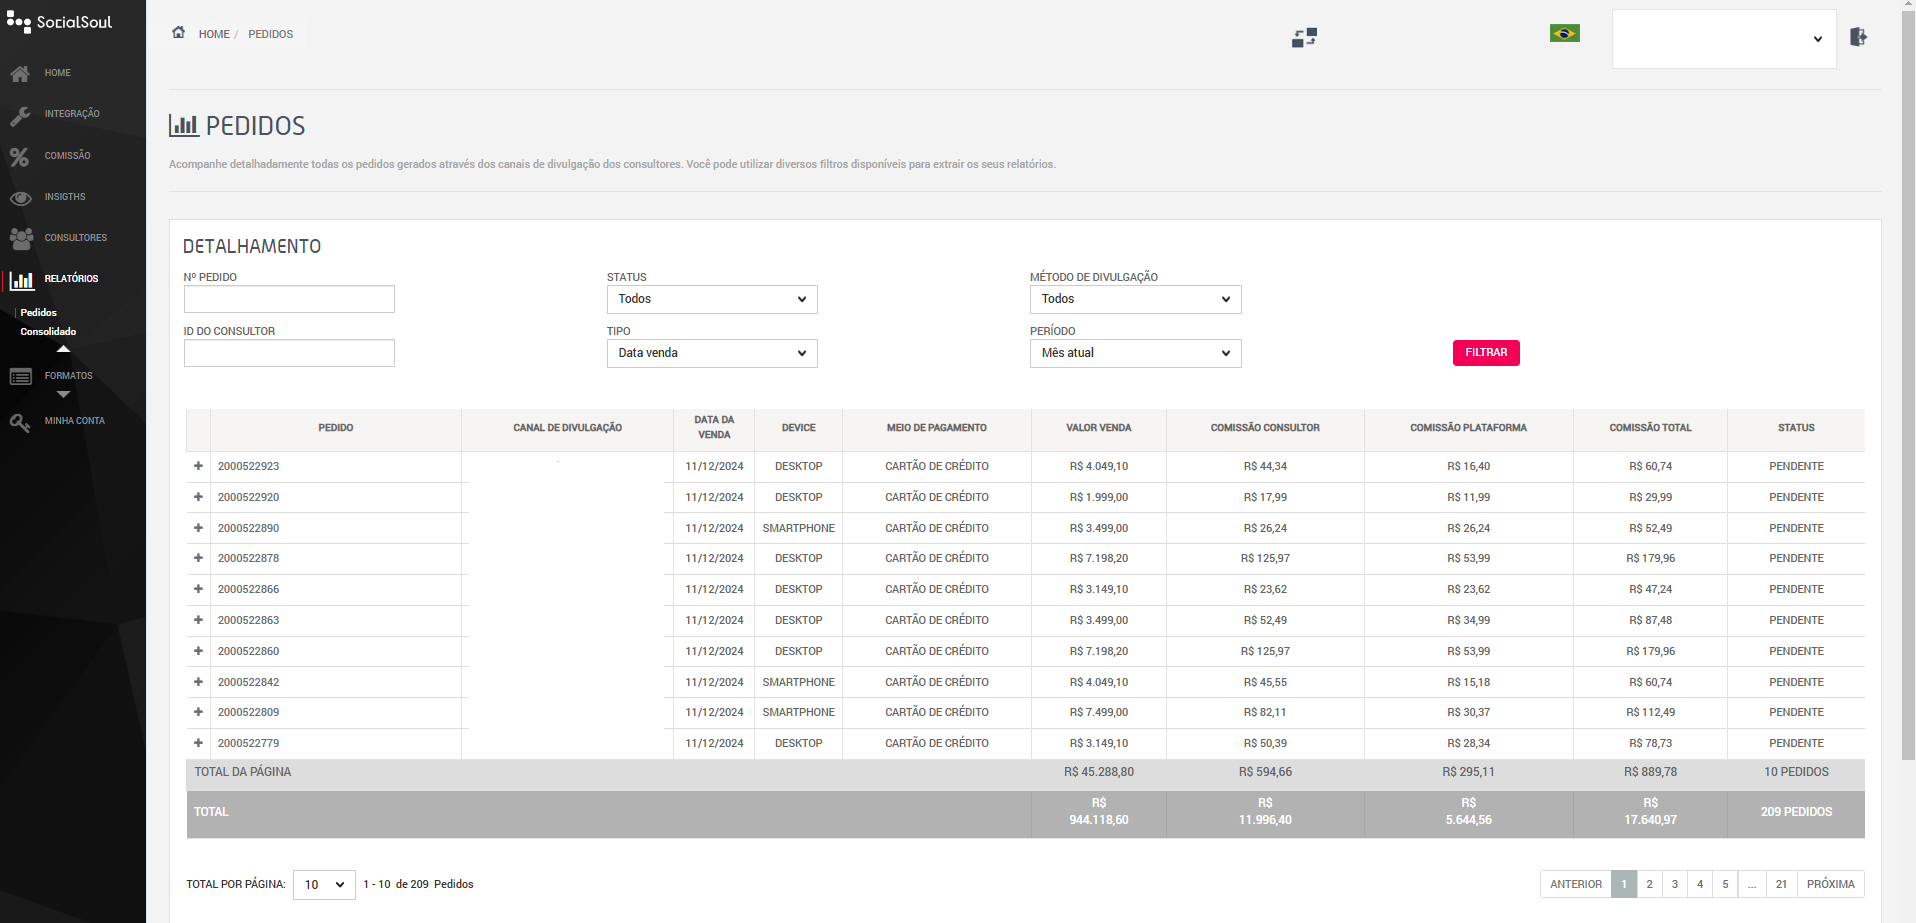Viewport: 1916px width, 923px height.
Task: Expand order 2000522863 row
Action: (198, 620)
